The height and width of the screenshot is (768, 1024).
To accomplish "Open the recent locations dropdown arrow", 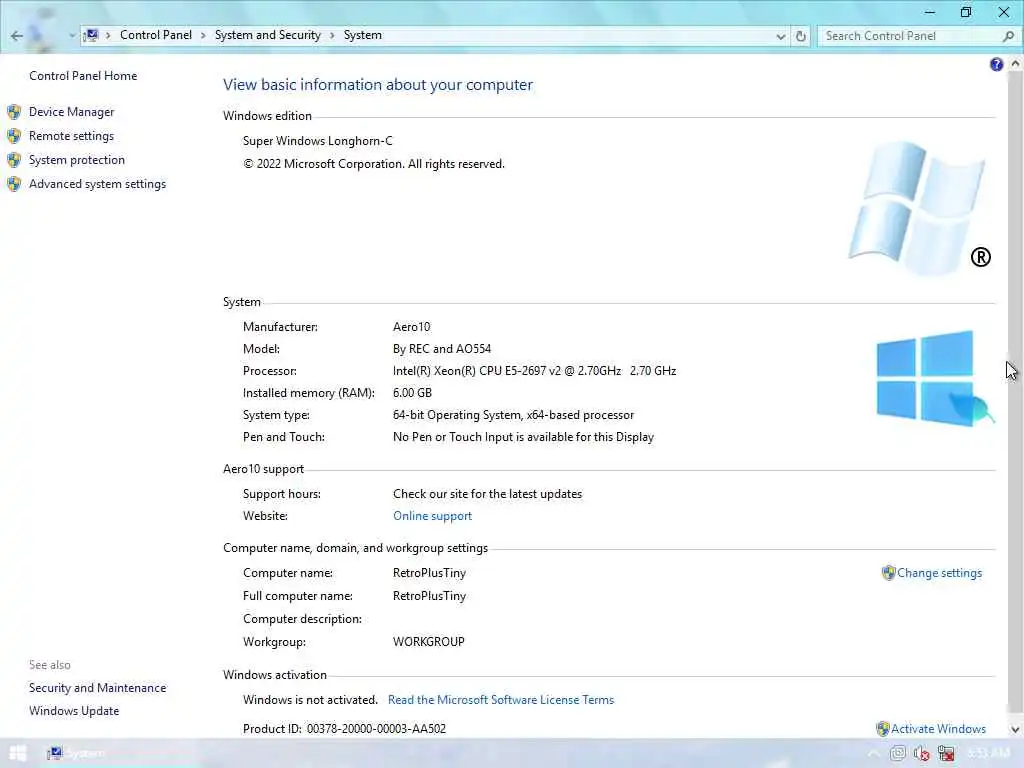I will (x=72, y=36).
